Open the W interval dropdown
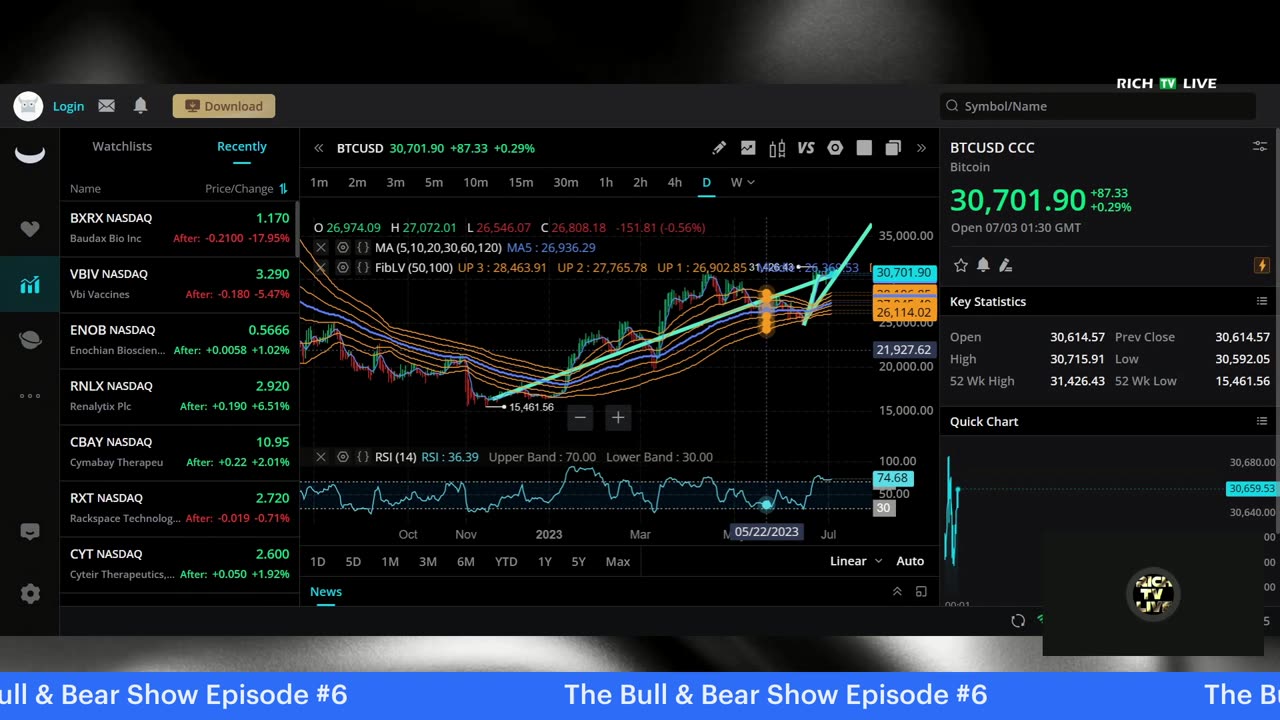The width and height of the screenshot is (1280, 720). coord(742,182)
